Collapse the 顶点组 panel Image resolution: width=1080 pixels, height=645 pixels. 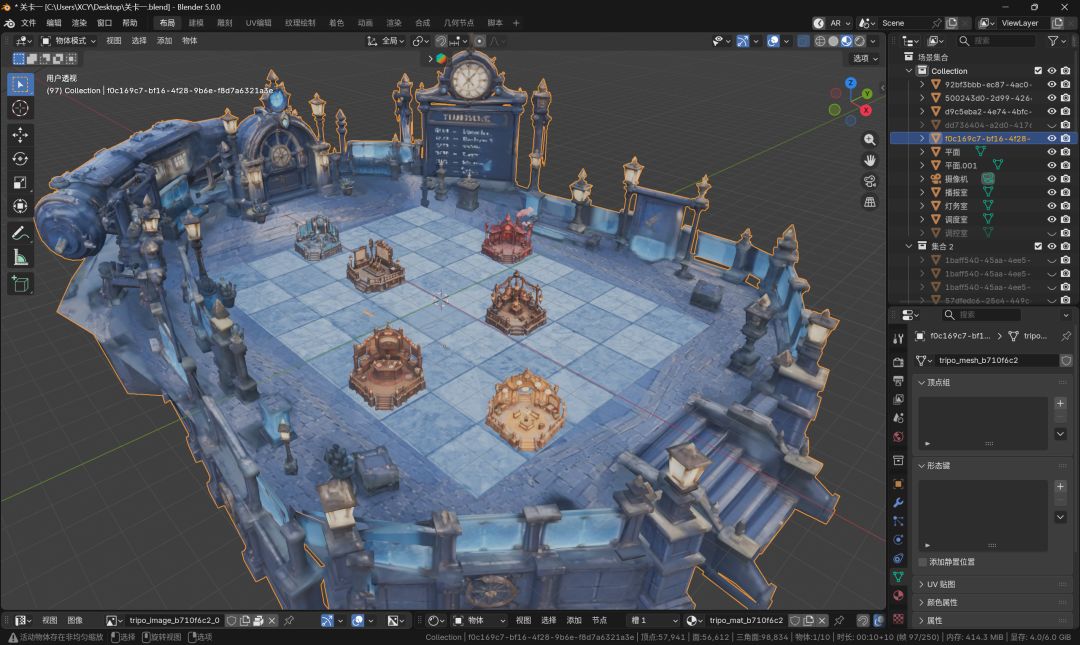[922, 382]
